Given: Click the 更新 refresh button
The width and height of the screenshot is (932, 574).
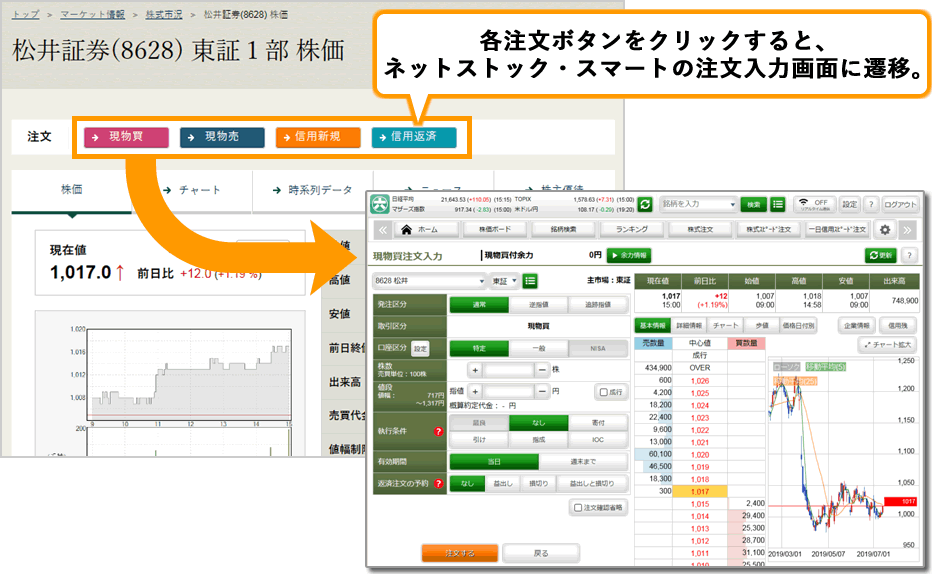Looking at the screenshot, I should pos(880,255).
